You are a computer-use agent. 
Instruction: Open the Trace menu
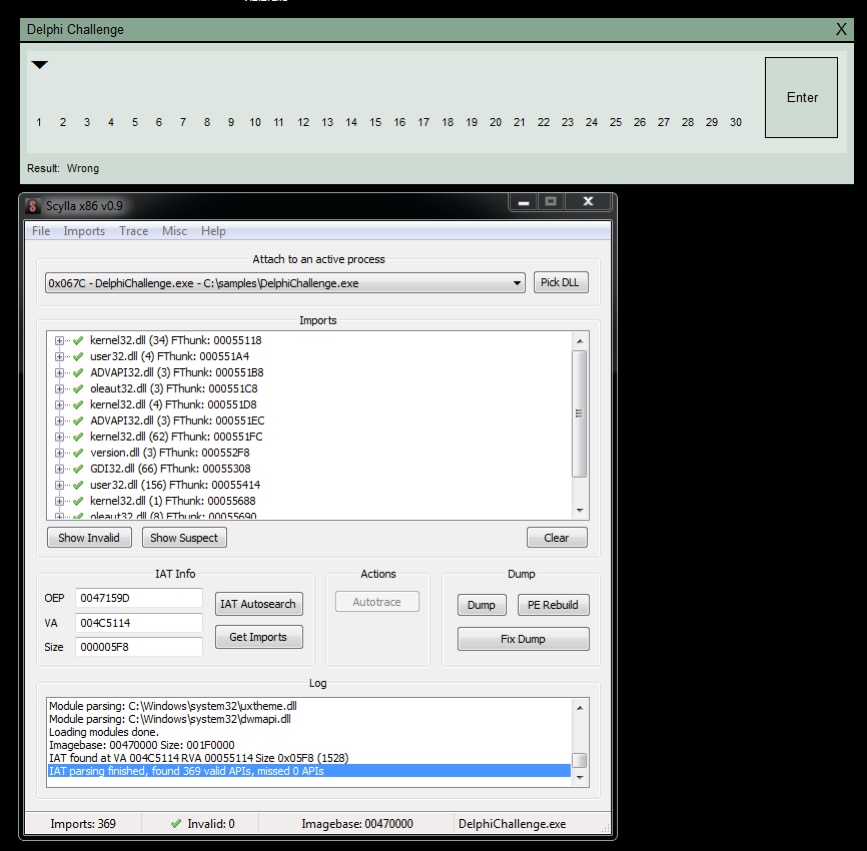(133, 231)
